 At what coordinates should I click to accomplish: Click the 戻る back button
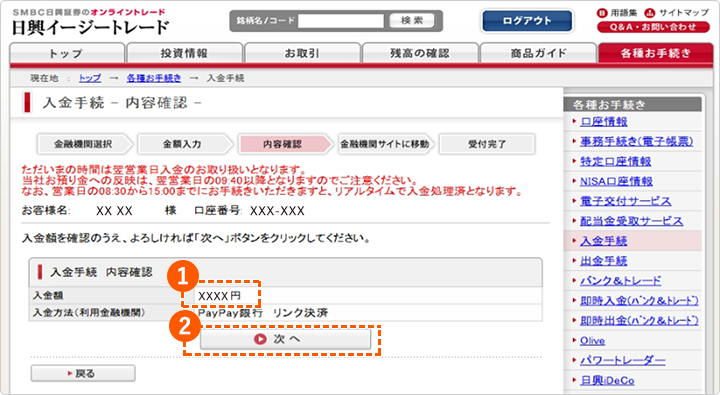click(x=83, y=373)
